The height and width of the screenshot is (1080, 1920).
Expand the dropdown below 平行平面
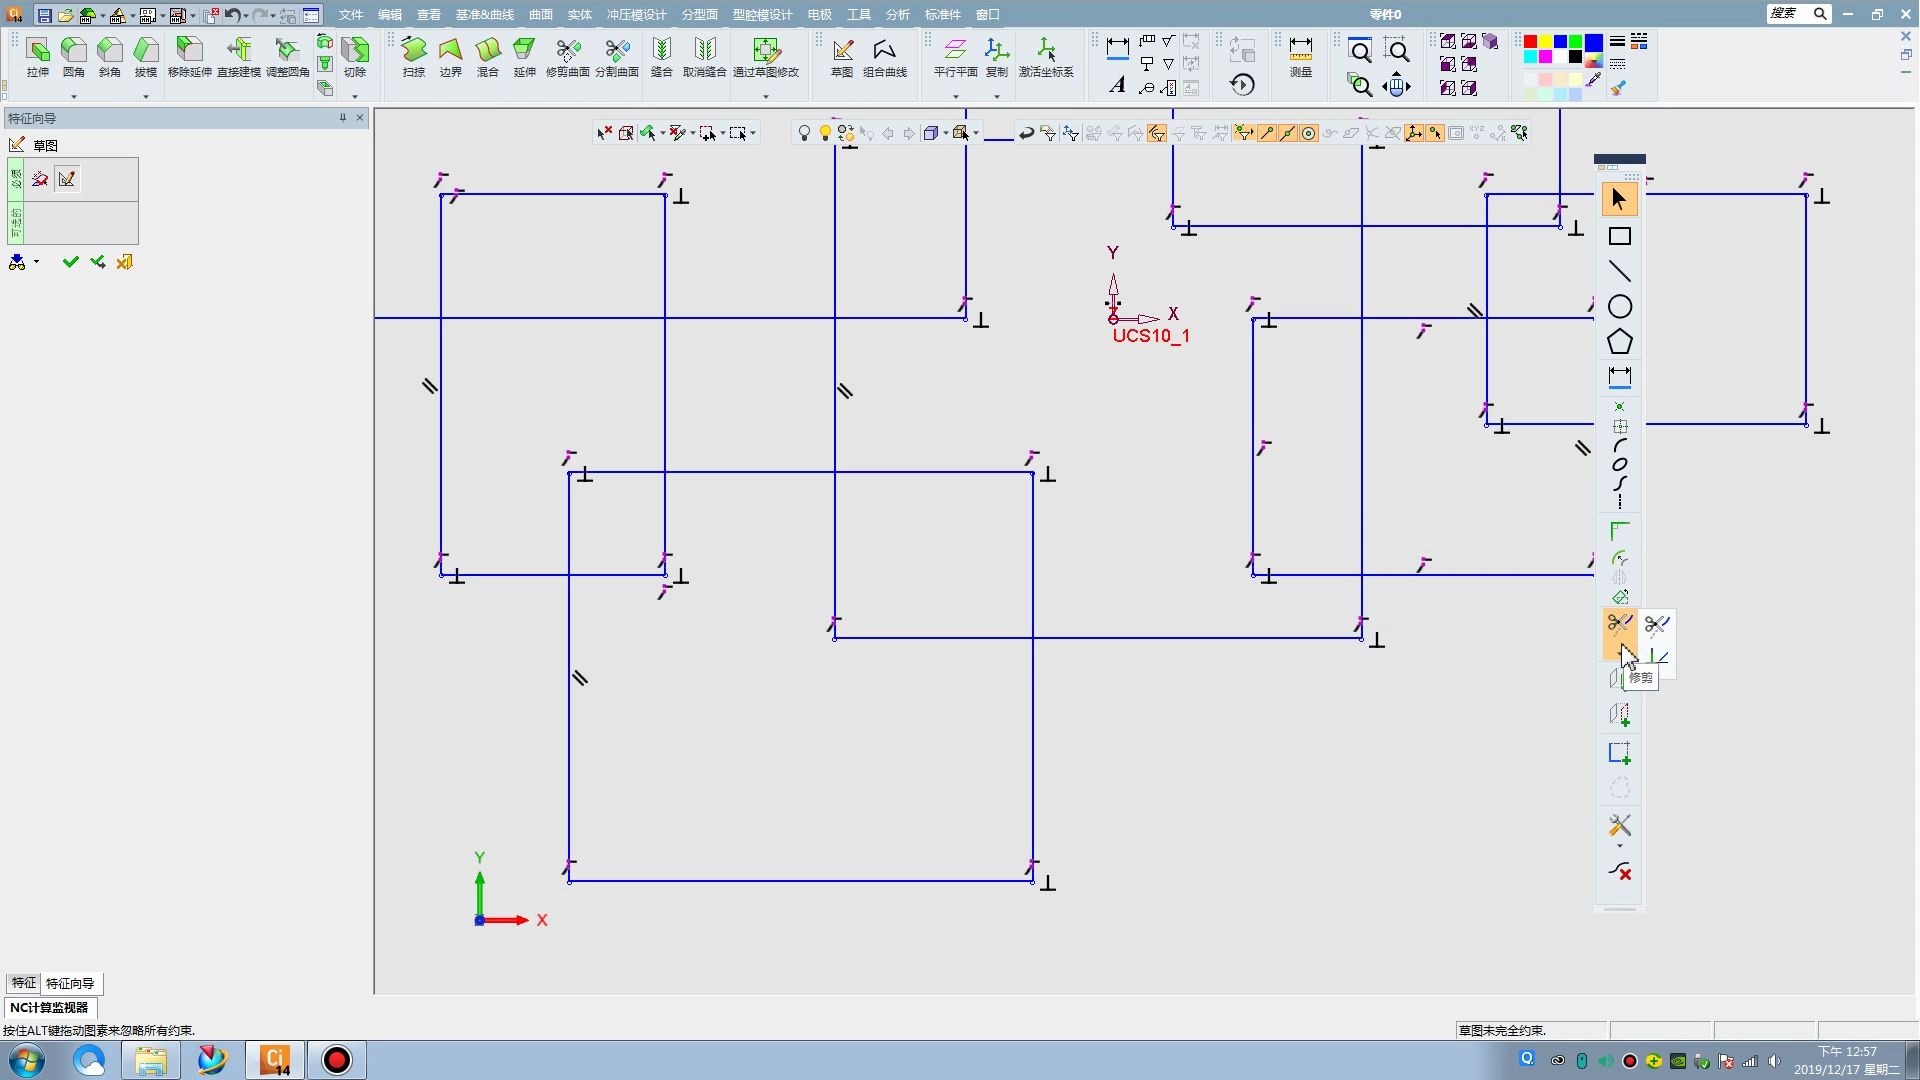pos(955,96)
